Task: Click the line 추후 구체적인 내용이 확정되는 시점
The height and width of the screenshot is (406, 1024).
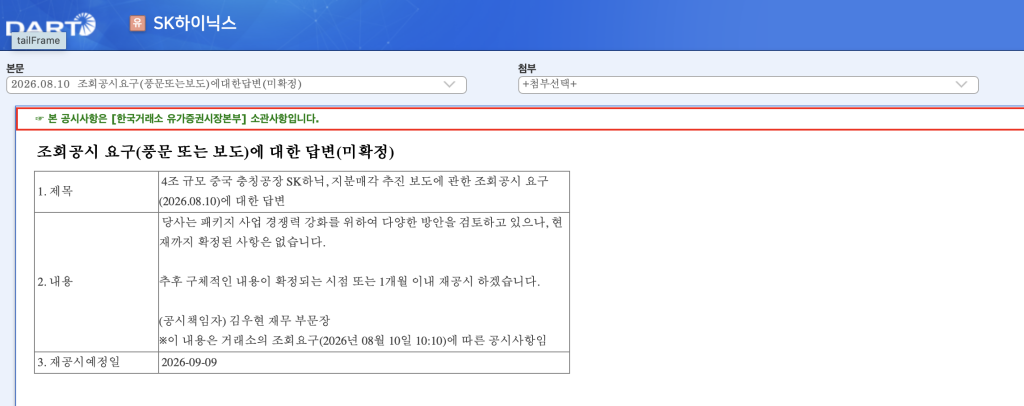Action: pyautogui.click(x=350, y=283)
